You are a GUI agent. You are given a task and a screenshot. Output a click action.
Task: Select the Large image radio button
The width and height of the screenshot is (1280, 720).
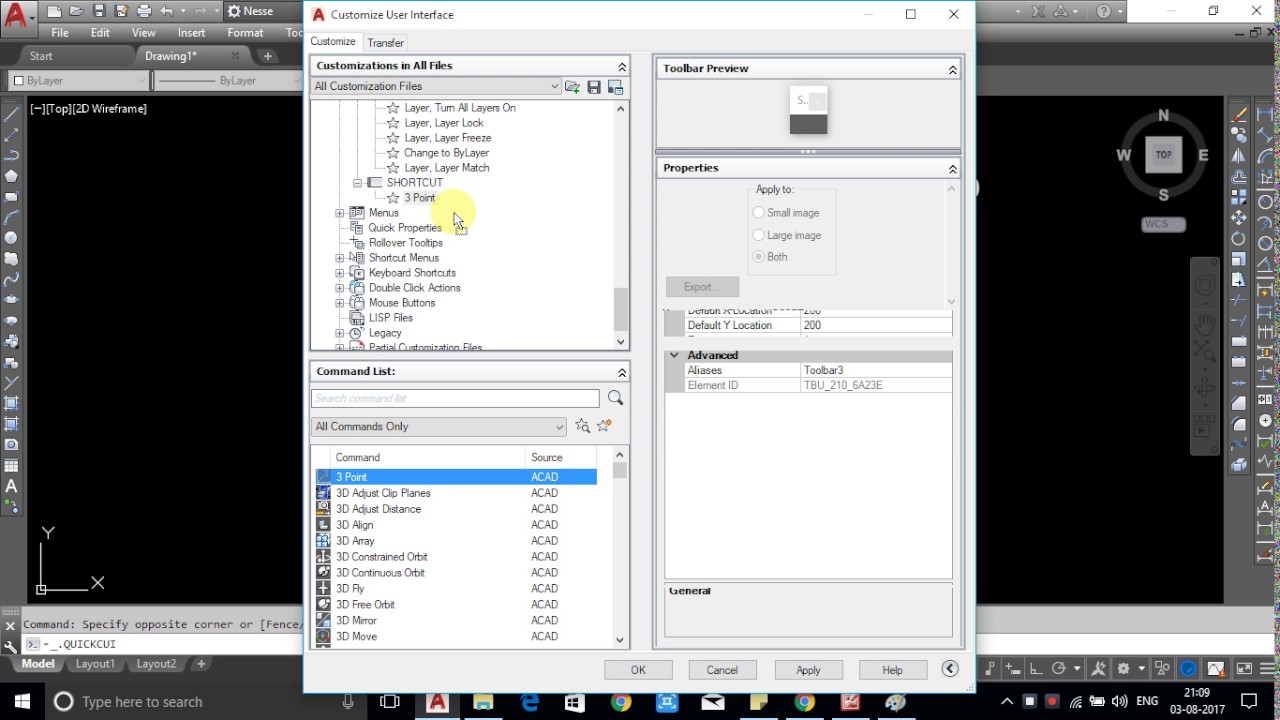coord(759,235)
